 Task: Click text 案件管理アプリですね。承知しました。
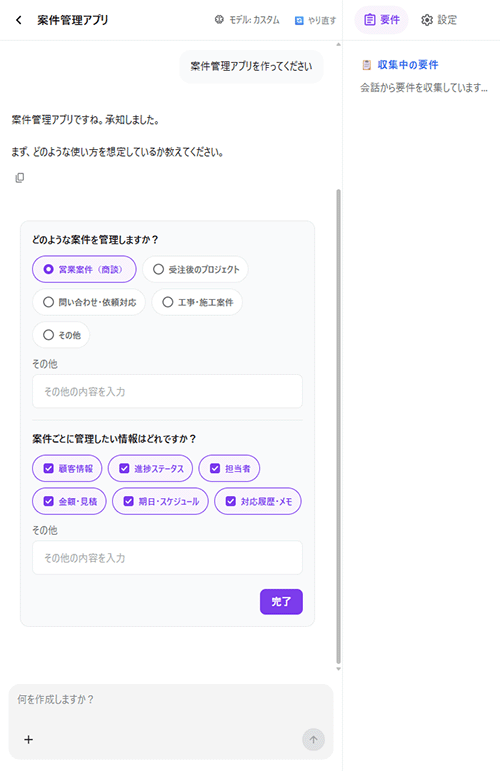click(x=86, y=119)
